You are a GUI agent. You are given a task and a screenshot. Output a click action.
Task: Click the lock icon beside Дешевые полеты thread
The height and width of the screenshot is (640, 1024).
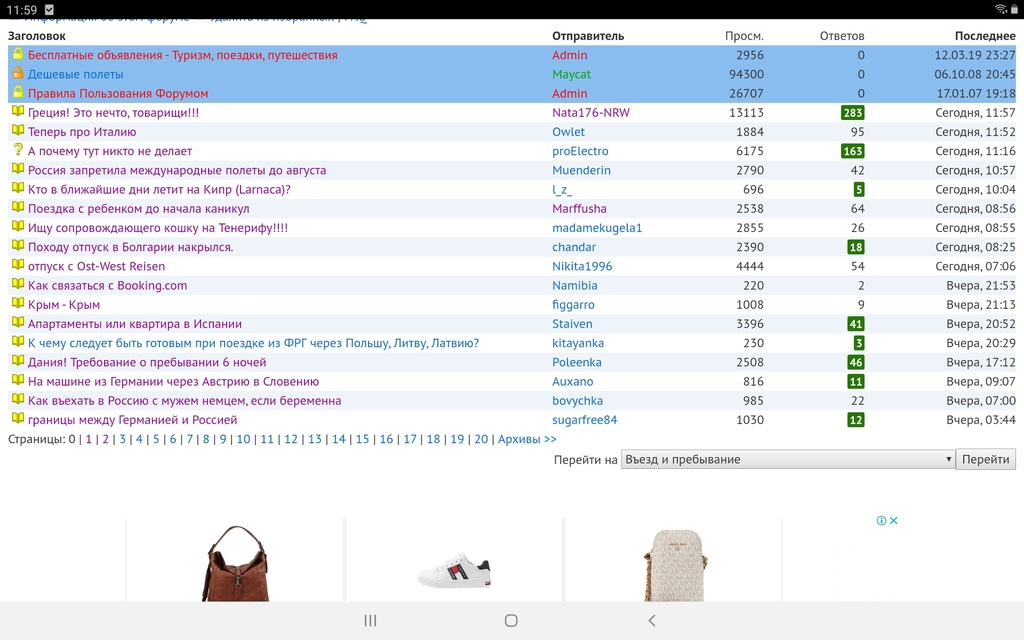pos(17,74)
